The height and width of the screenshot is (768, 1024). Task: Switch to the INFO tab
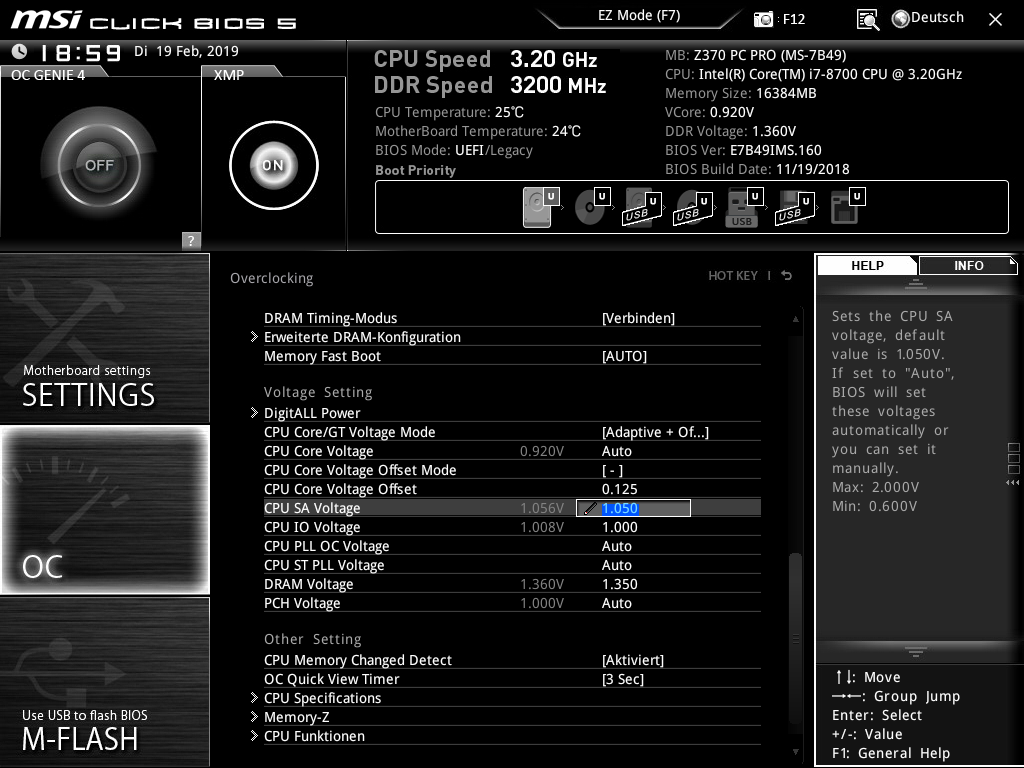[968, 265]
